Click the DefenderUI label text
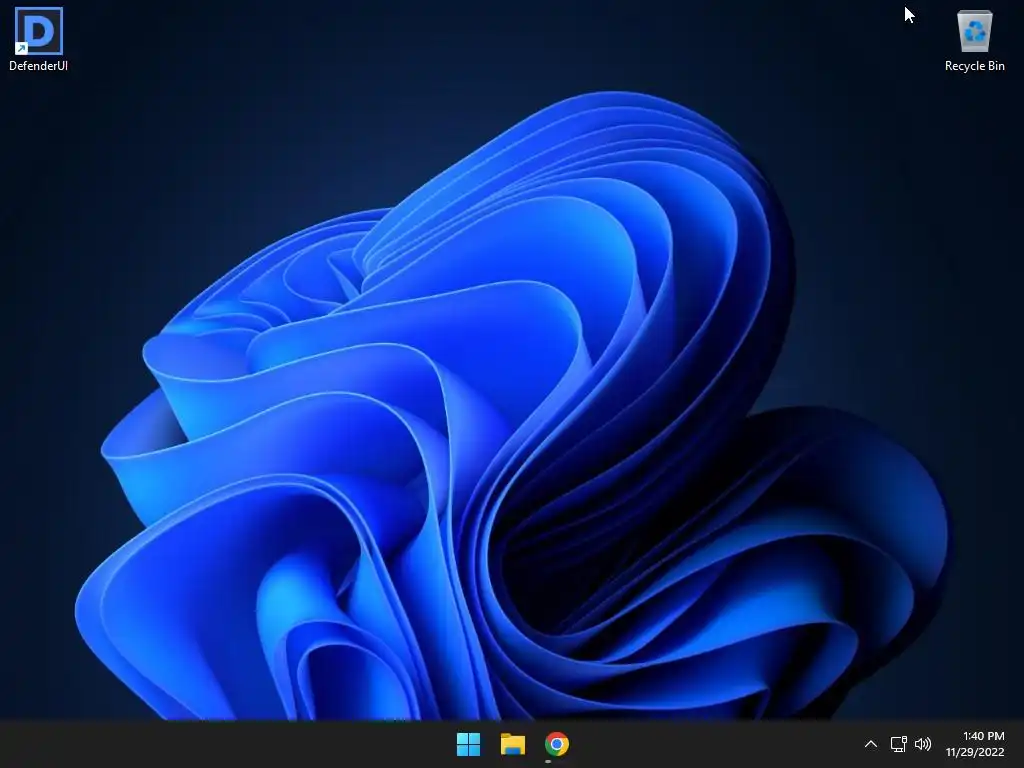Image resolution: width=1024 pixels, height=768 pixels. [x=39, y=66]
